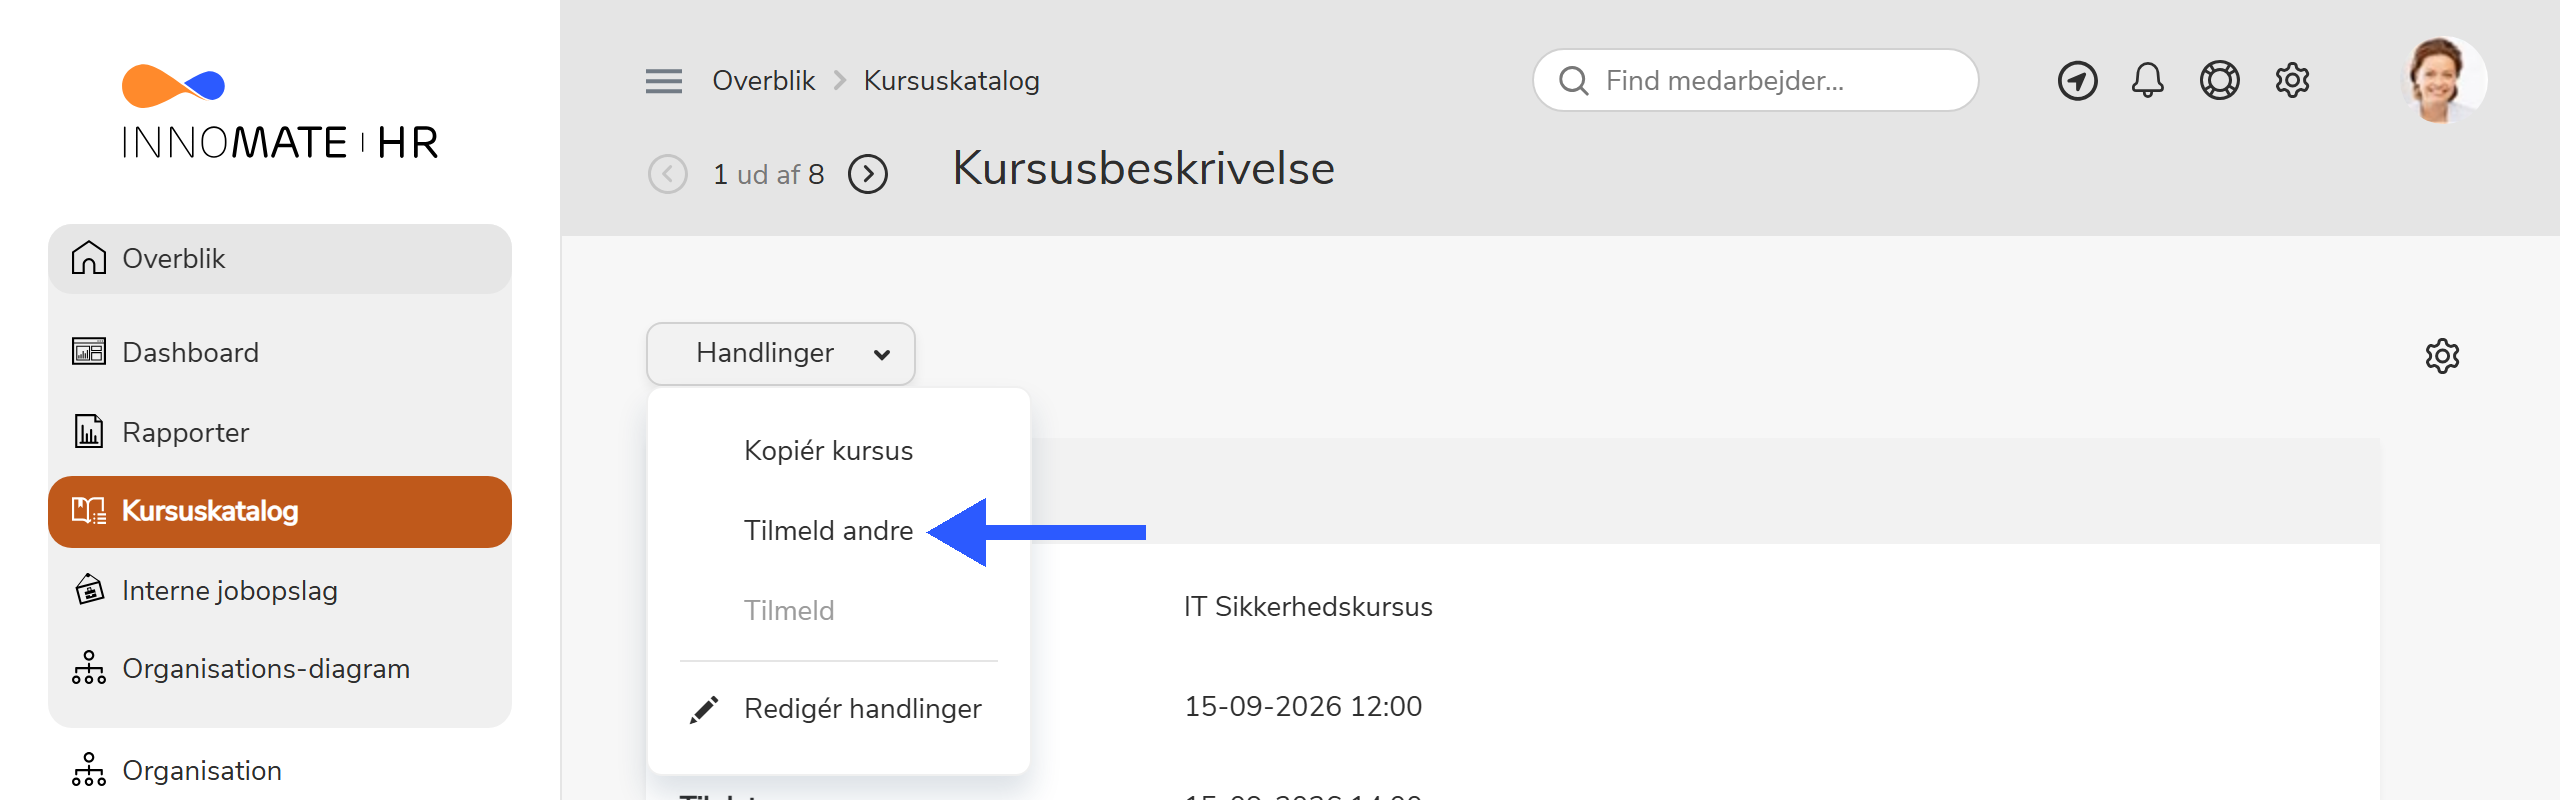Select Kursuskatalog in the sidebar
Viewport: 2560px width, 800px height.
click(x=280, y=511)
